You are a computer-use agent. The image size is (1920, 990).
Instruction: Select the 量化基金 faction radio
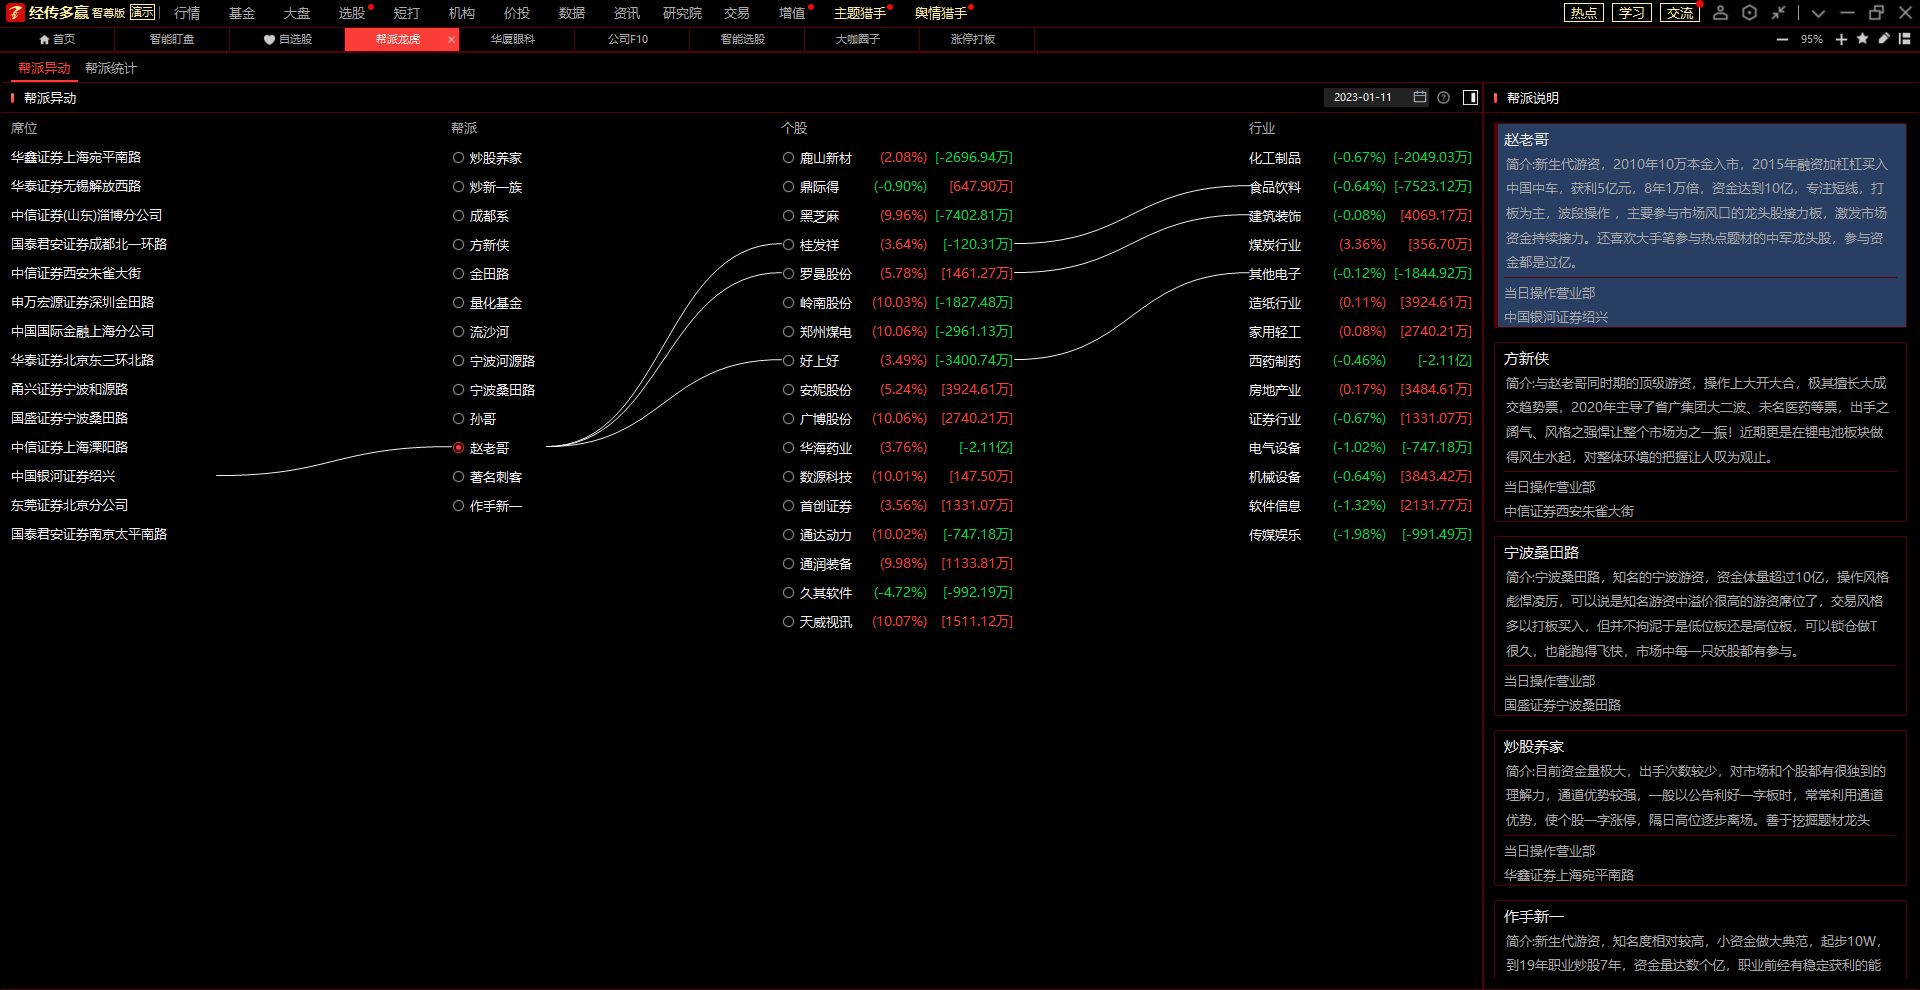pos(458,303)
